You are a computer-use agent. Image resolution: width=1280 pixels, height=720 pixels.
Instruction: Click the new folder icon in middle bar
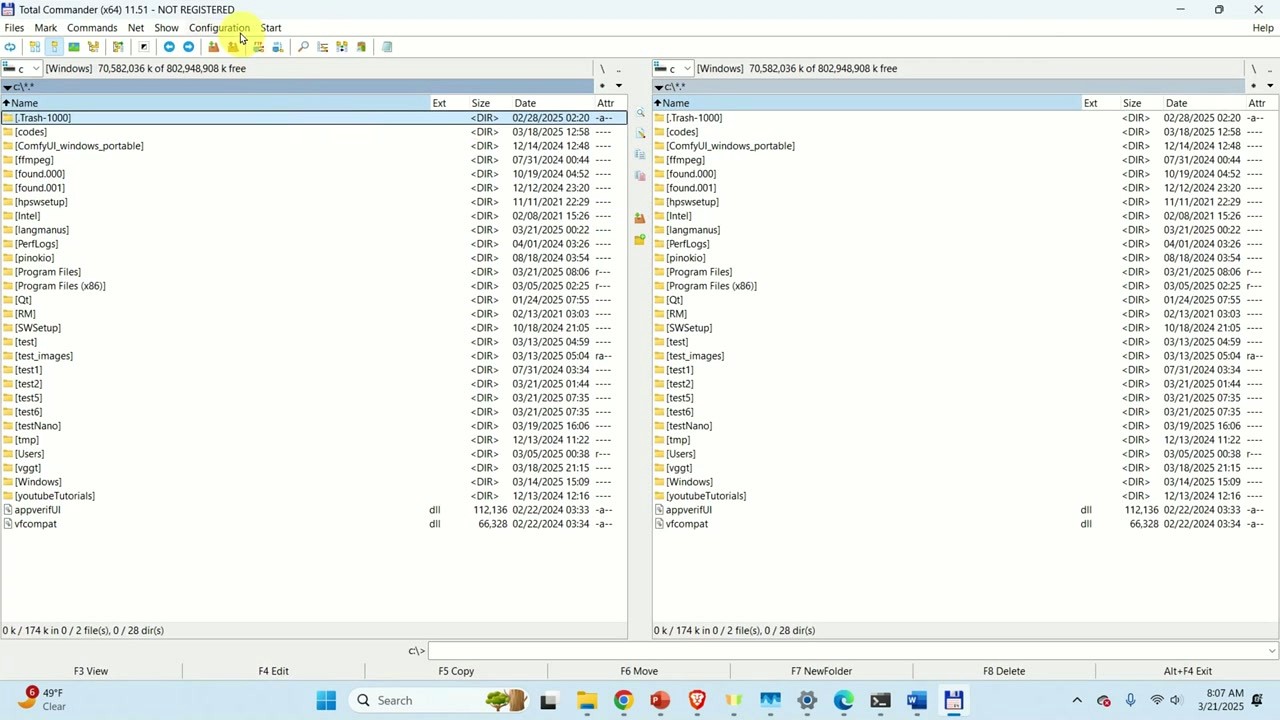click(x=640, y=239)
